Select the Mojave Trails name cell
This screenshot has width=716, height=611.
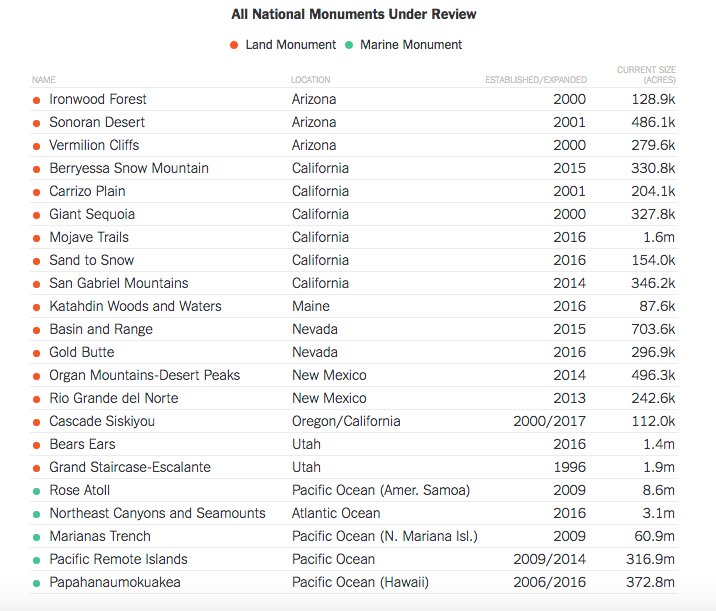pyautogui.click(x=89, y=237)
